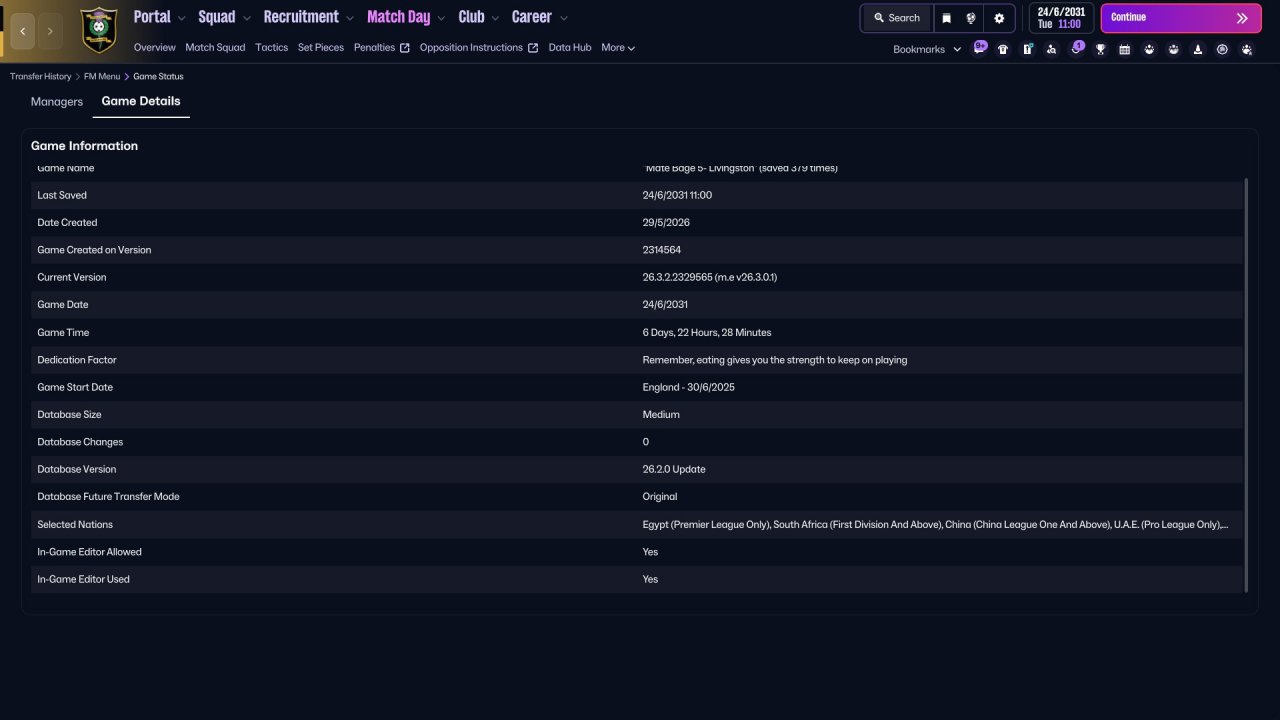Open the world globe icon
This screenshot has height=720, width=1280.
coord(971,18)
